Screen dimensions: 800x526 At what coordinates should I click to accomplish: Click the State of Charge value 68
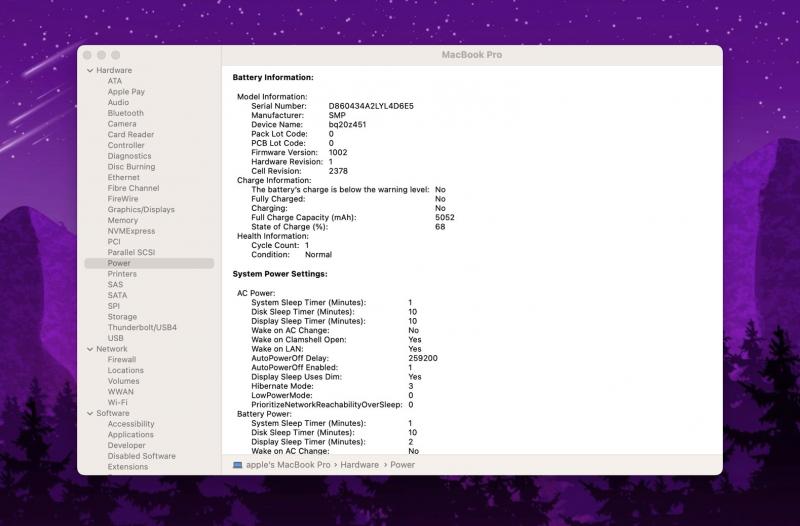(x=440, y=227)
